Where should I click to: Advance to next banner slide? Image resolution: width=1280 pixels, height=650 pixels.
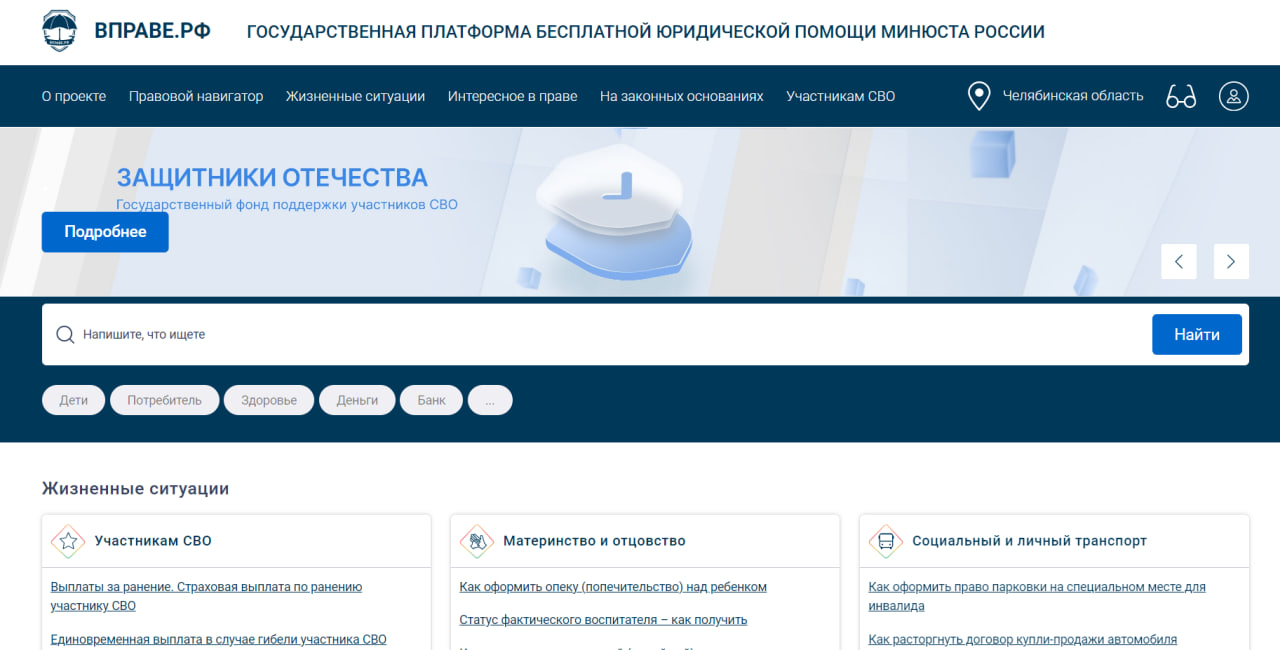click(x=1231, y=261)
